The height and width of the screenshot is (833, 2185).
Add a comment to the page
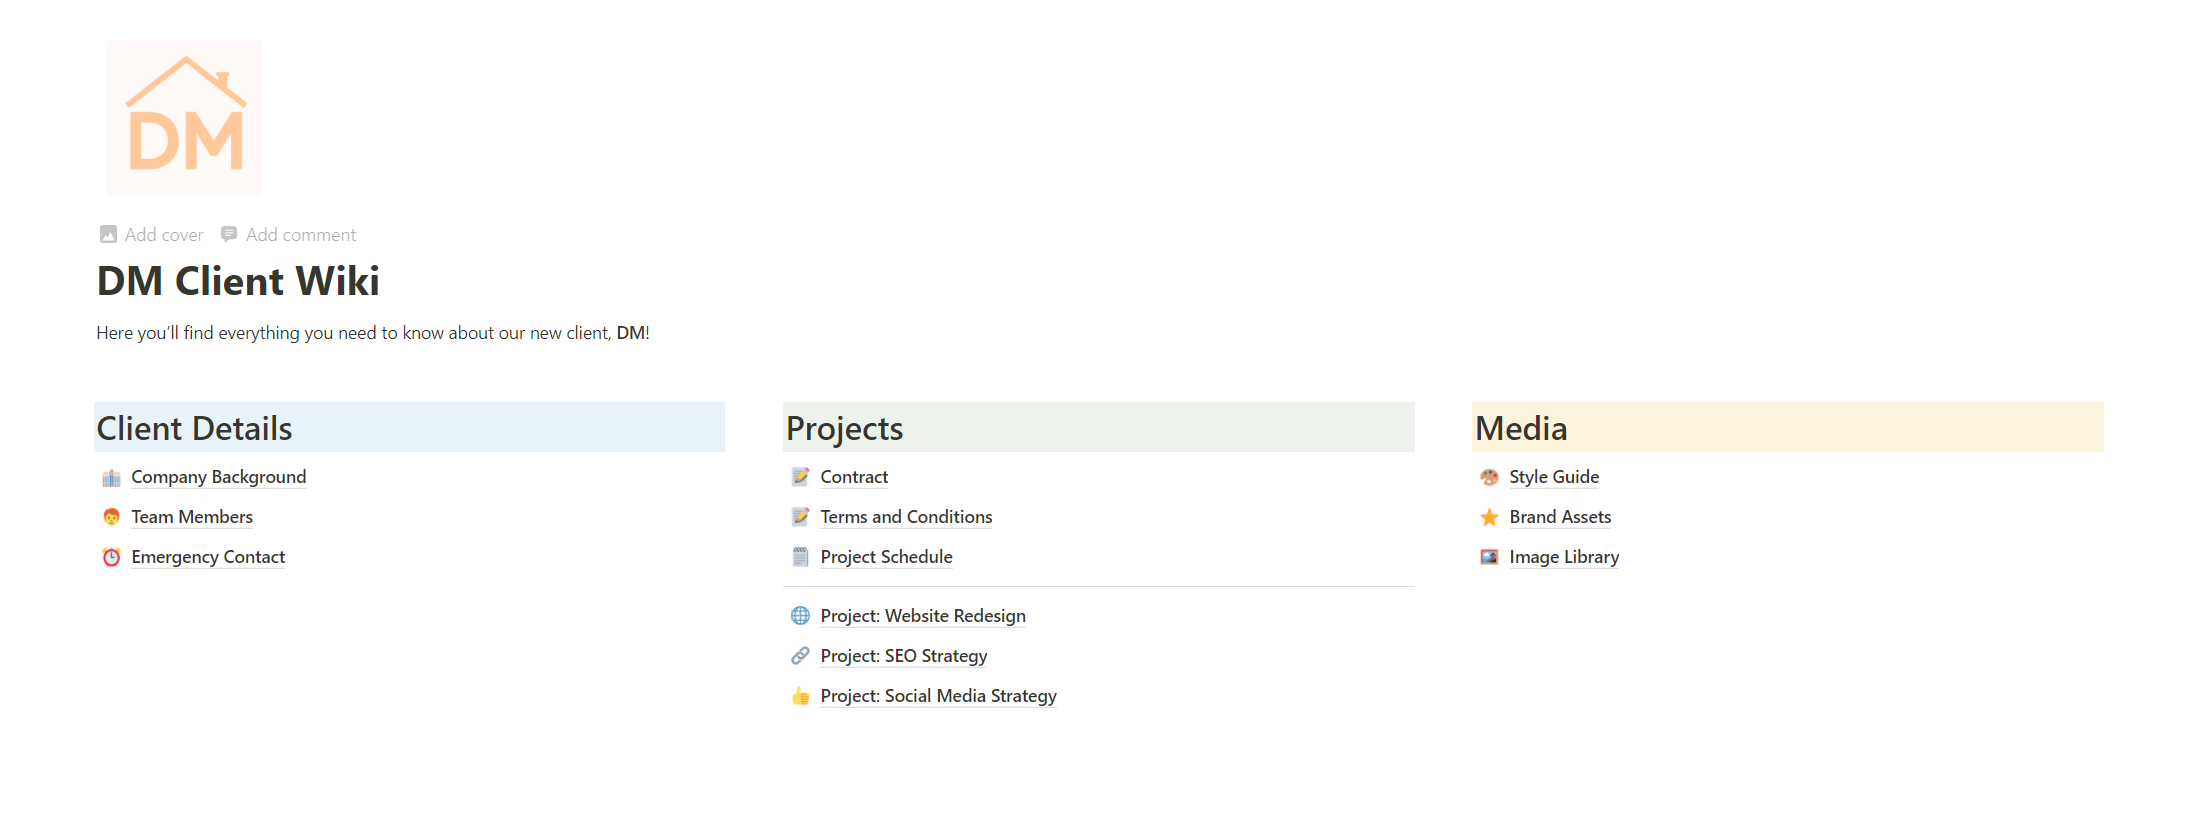tap(289, 235)
